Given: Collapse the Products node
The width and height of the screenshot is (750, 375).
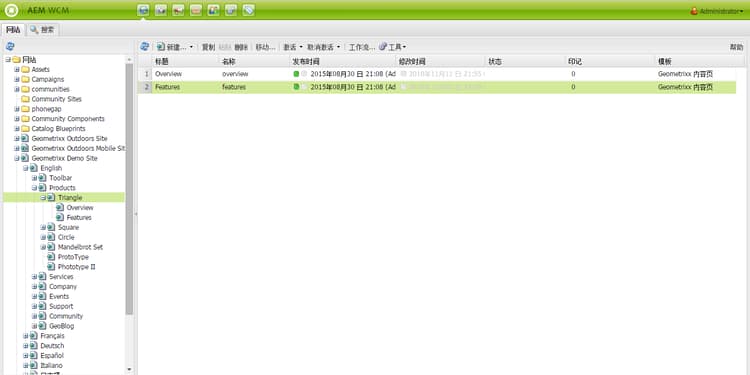Looking at the screenshot, I should tap(34, 188).
